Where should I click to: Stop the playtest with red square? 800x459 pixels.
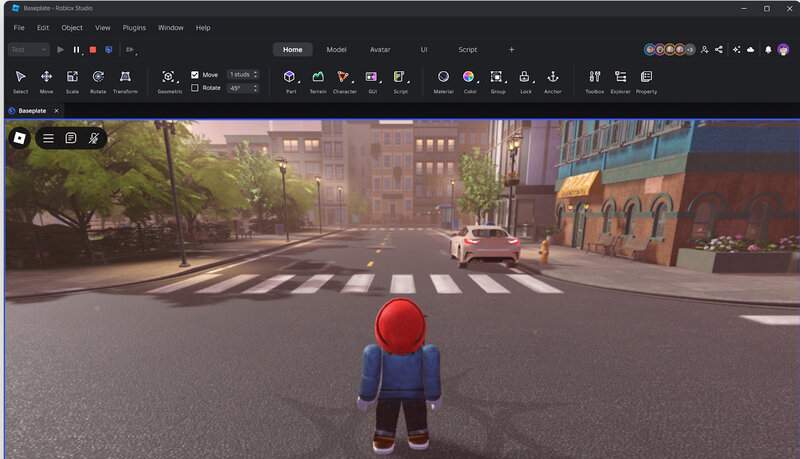click(93, 49)
